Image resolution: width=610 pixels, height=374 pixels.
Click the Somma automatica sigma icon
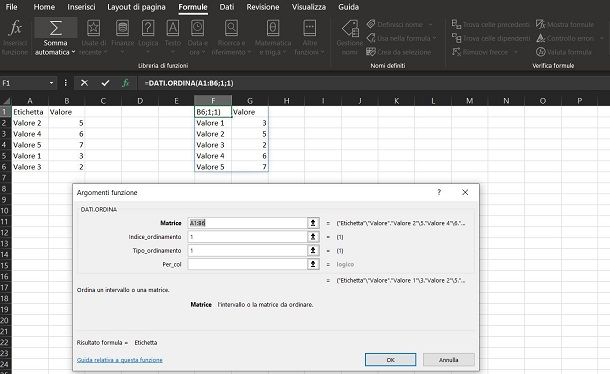55,28
